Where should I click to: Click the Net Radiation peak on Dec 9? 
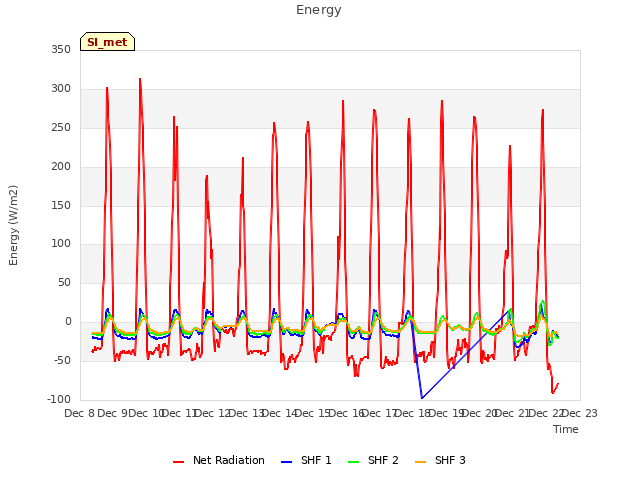tap(107, 87)
